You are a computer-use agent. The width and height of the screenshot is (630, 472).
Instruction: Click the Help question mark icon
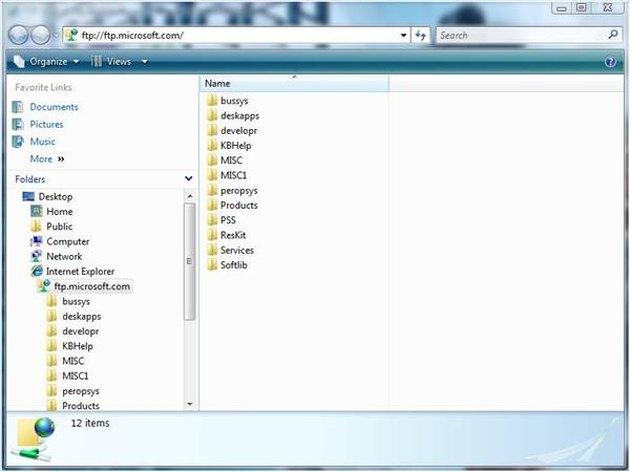click(x=610, y=62)
